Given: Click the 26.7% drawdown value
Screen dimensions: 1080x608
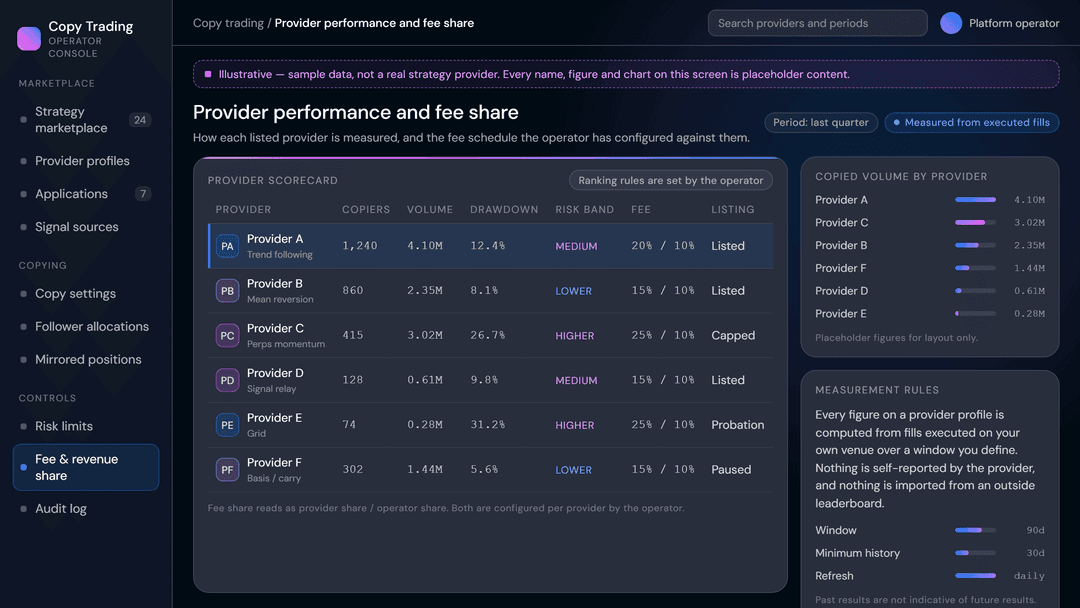Looking at the screenshot, I should (x=488, y=335).
